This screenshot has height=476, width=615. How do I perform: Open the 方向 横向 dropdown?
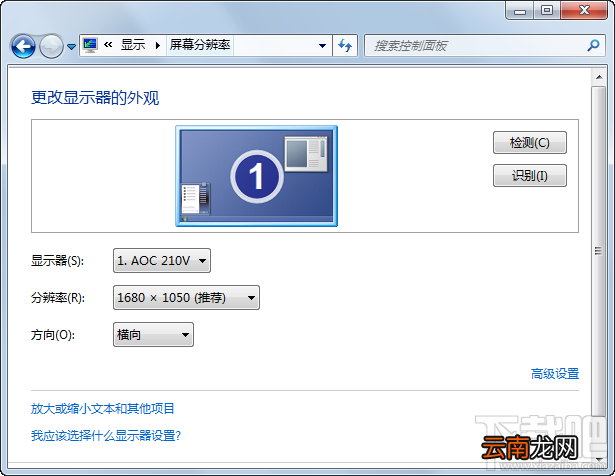pyautogui.click(x=153, y=335)
